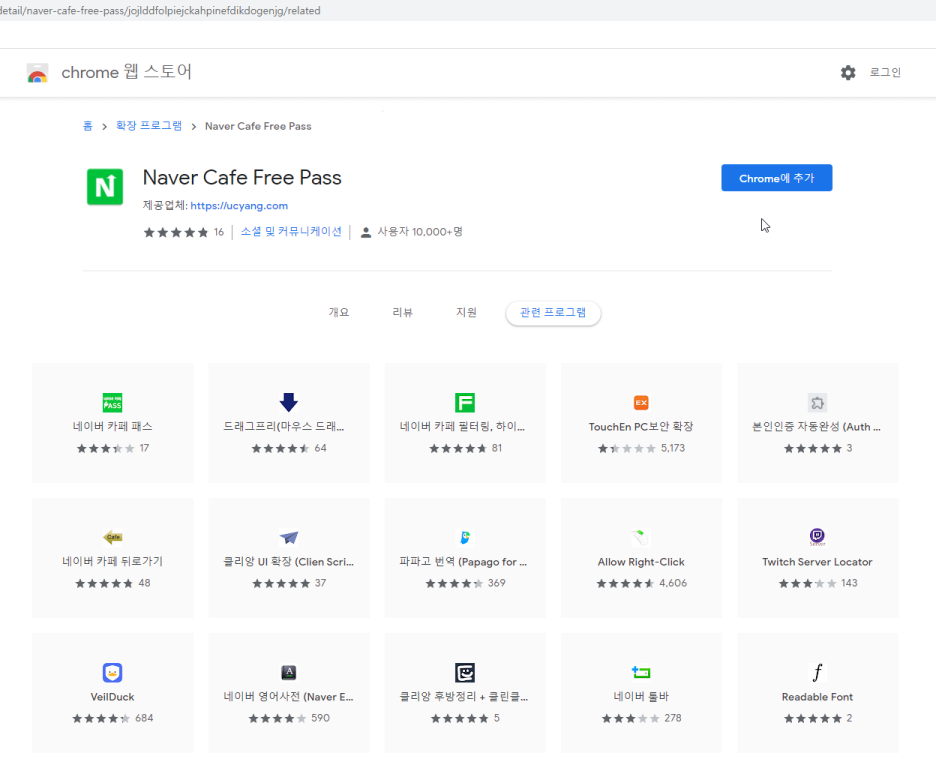The height and width of the screenshot is (759, 936).
Task: Open the 네이버 카페 뒤로가기 title
Action: 112,561
